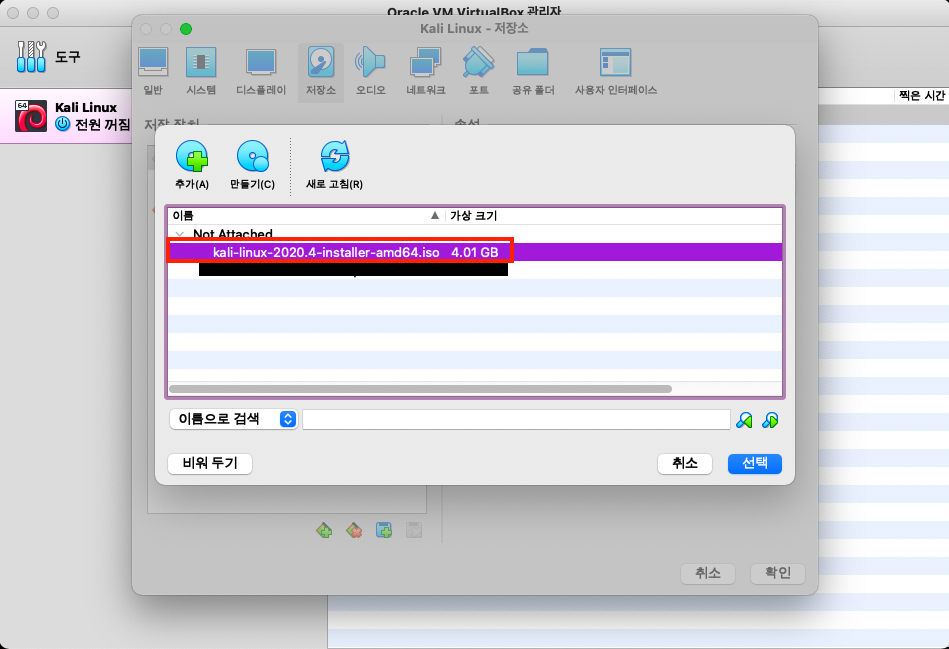Open the search-by-name (이름으로 검색) dropdown
The width and height of the screenshot is (949, 649).
point(233,419)
